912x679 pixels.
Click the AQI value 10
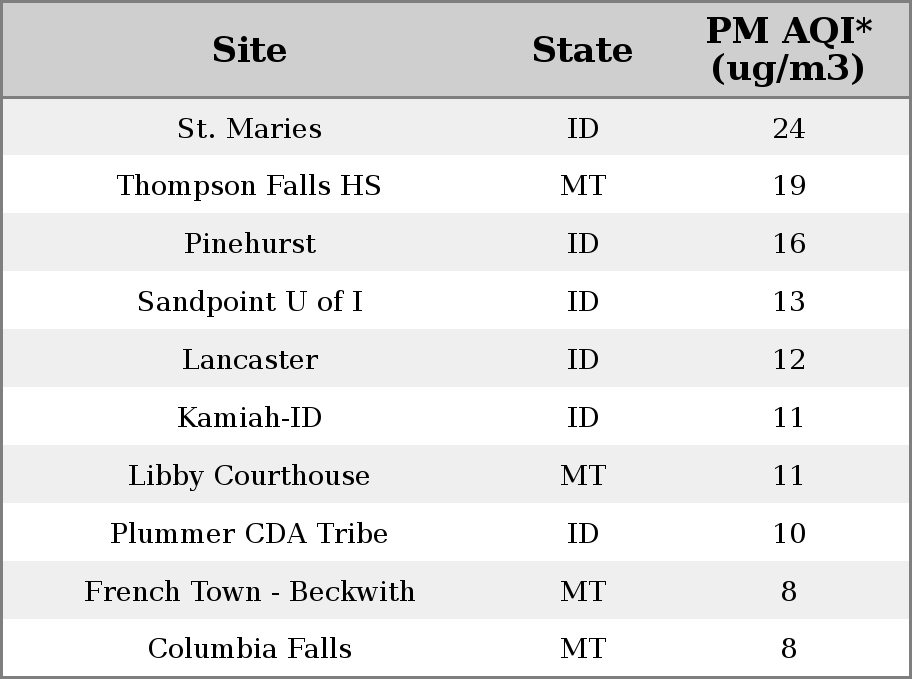pyautogui.click(x=789, y=533)
